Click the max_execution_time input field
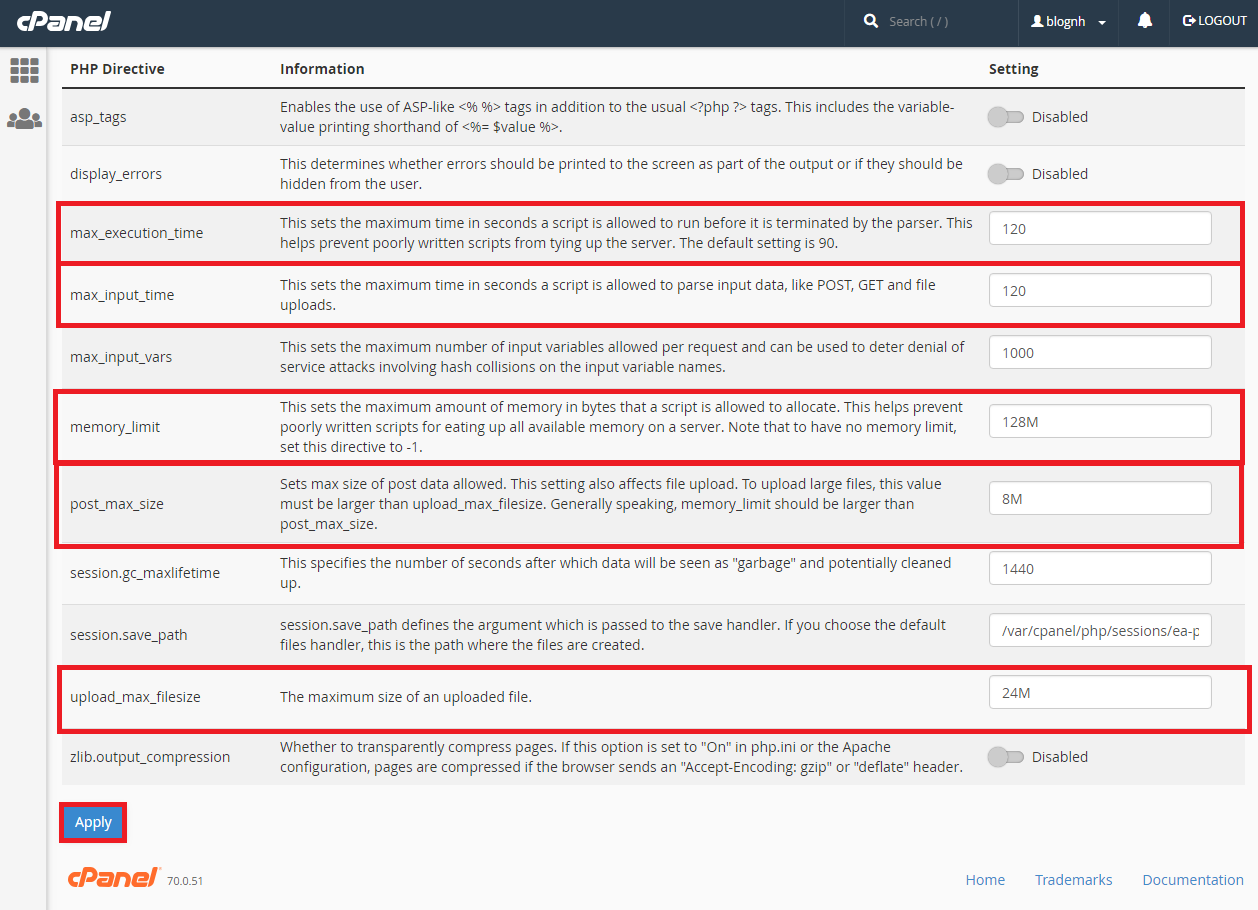Image resolution: width=1258 pixels, height=910 pixels. tap(1100, 229)
